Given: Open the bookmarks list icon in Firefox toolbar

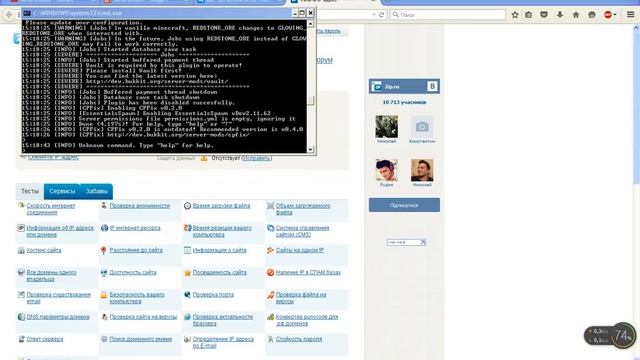Looking at the screenshot, I should (x=529, y=15).
